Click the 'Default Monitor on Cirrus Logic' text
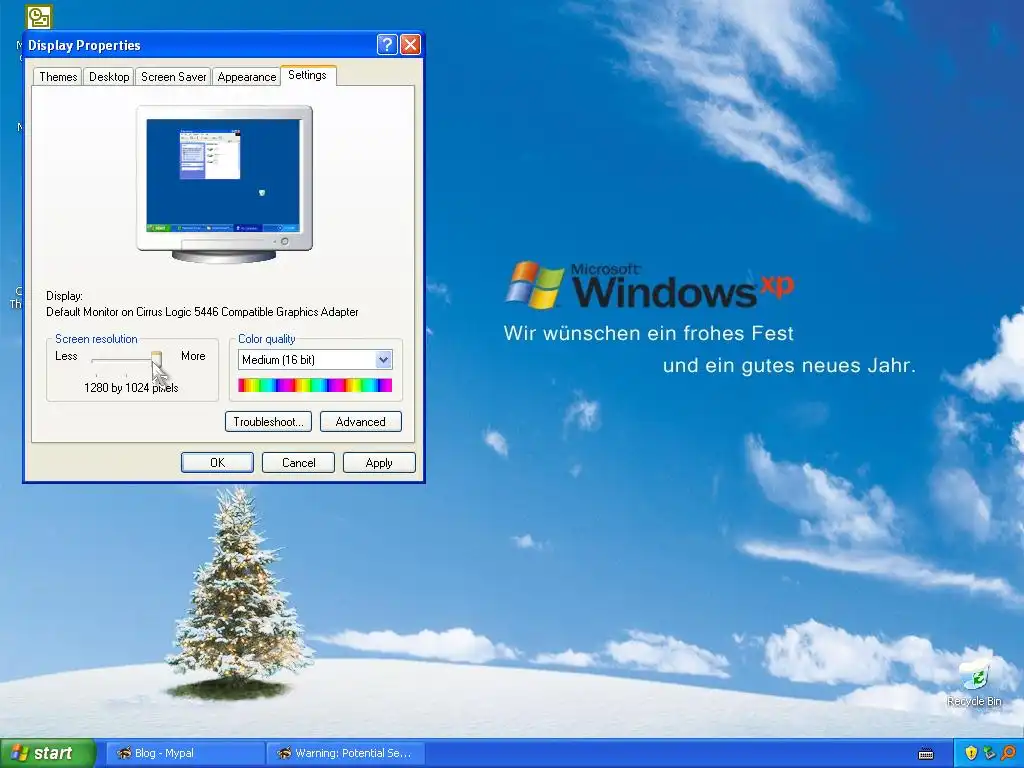1024x768 pixels. [x=202, y=312]
